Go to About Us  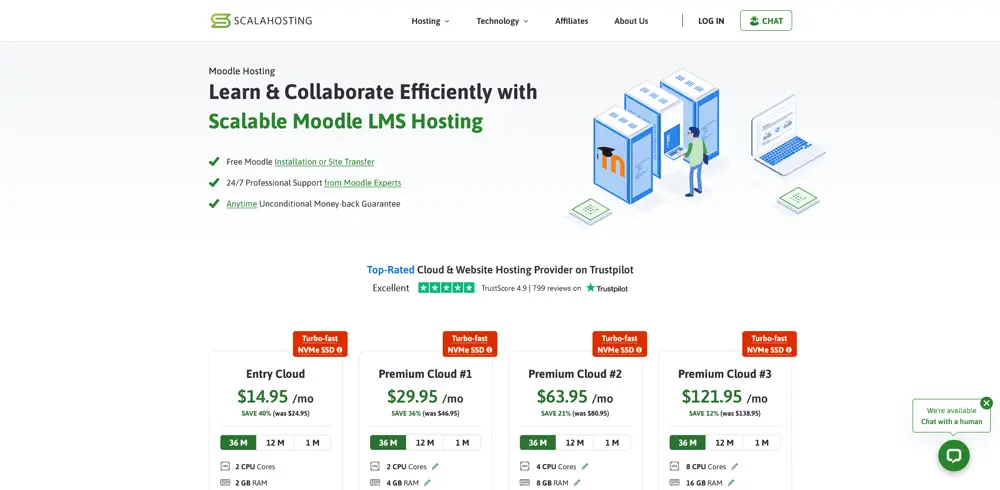631,21
